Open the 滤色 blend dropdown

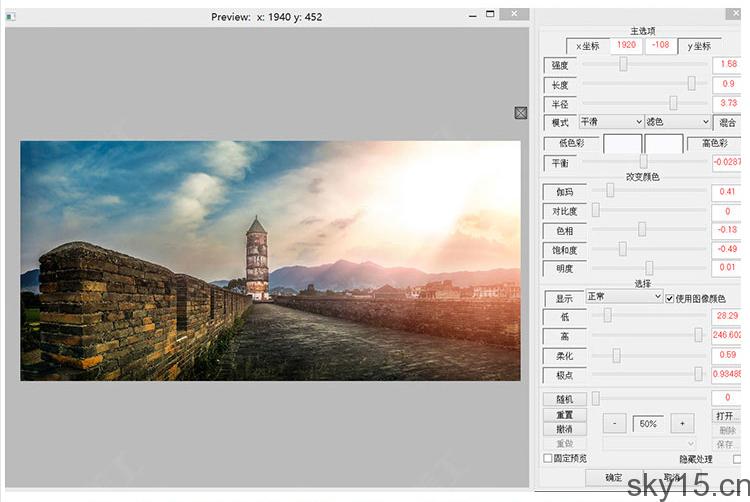pos(677,122)
